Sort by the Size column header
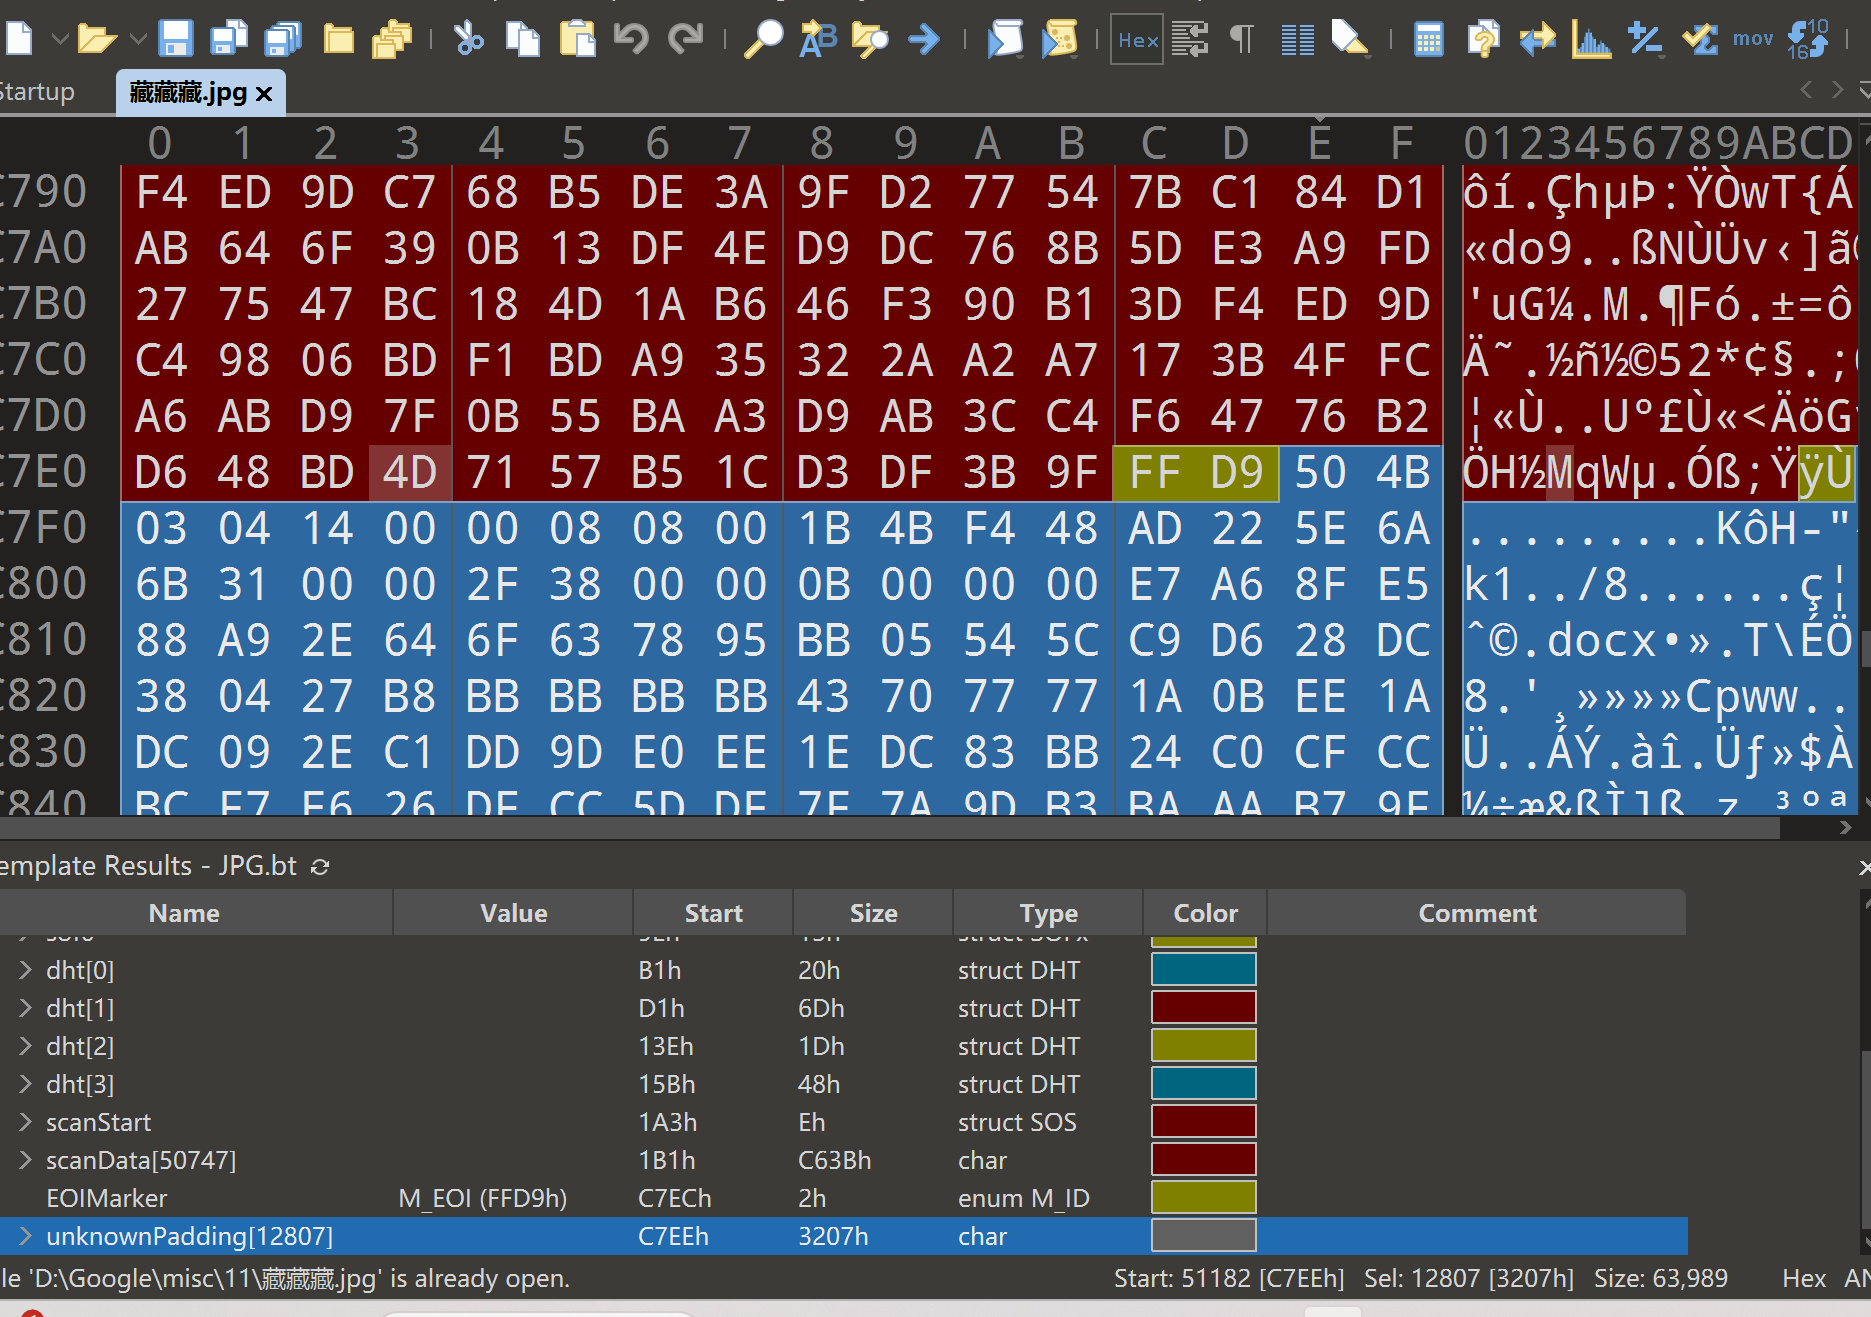1871x1317 pixels. pyautogui.click(x=874, y=913)
